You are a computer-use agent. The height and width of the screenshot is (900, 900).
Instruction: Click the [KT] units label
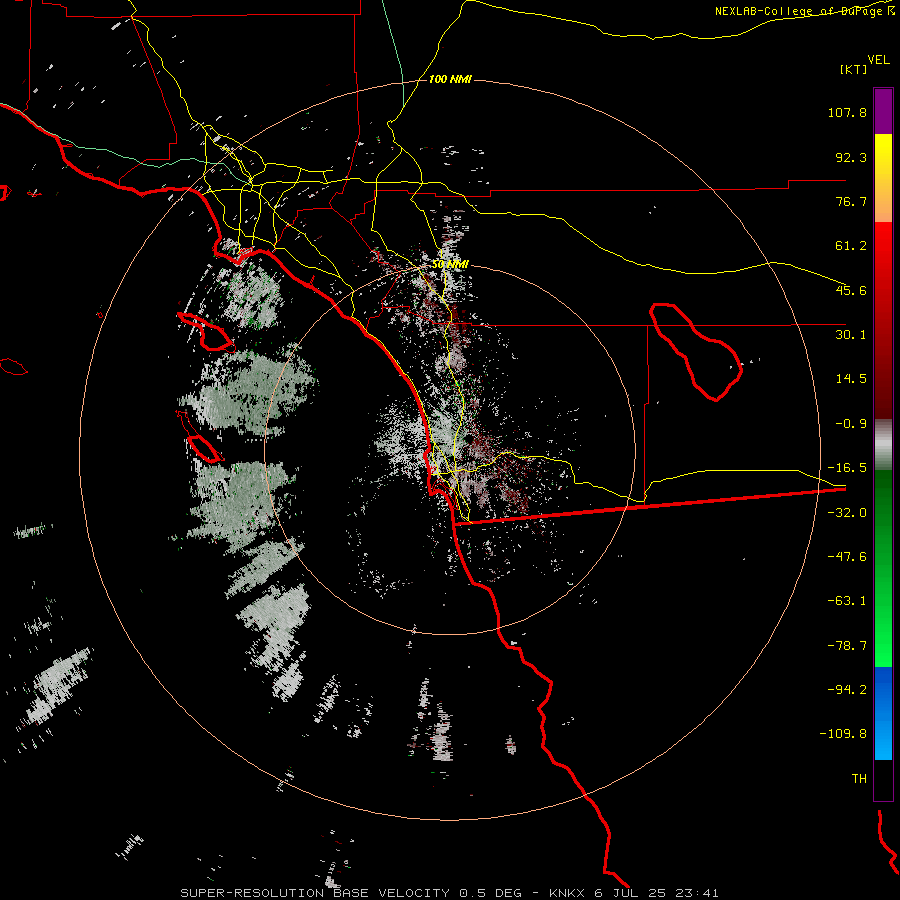point(853,69)
